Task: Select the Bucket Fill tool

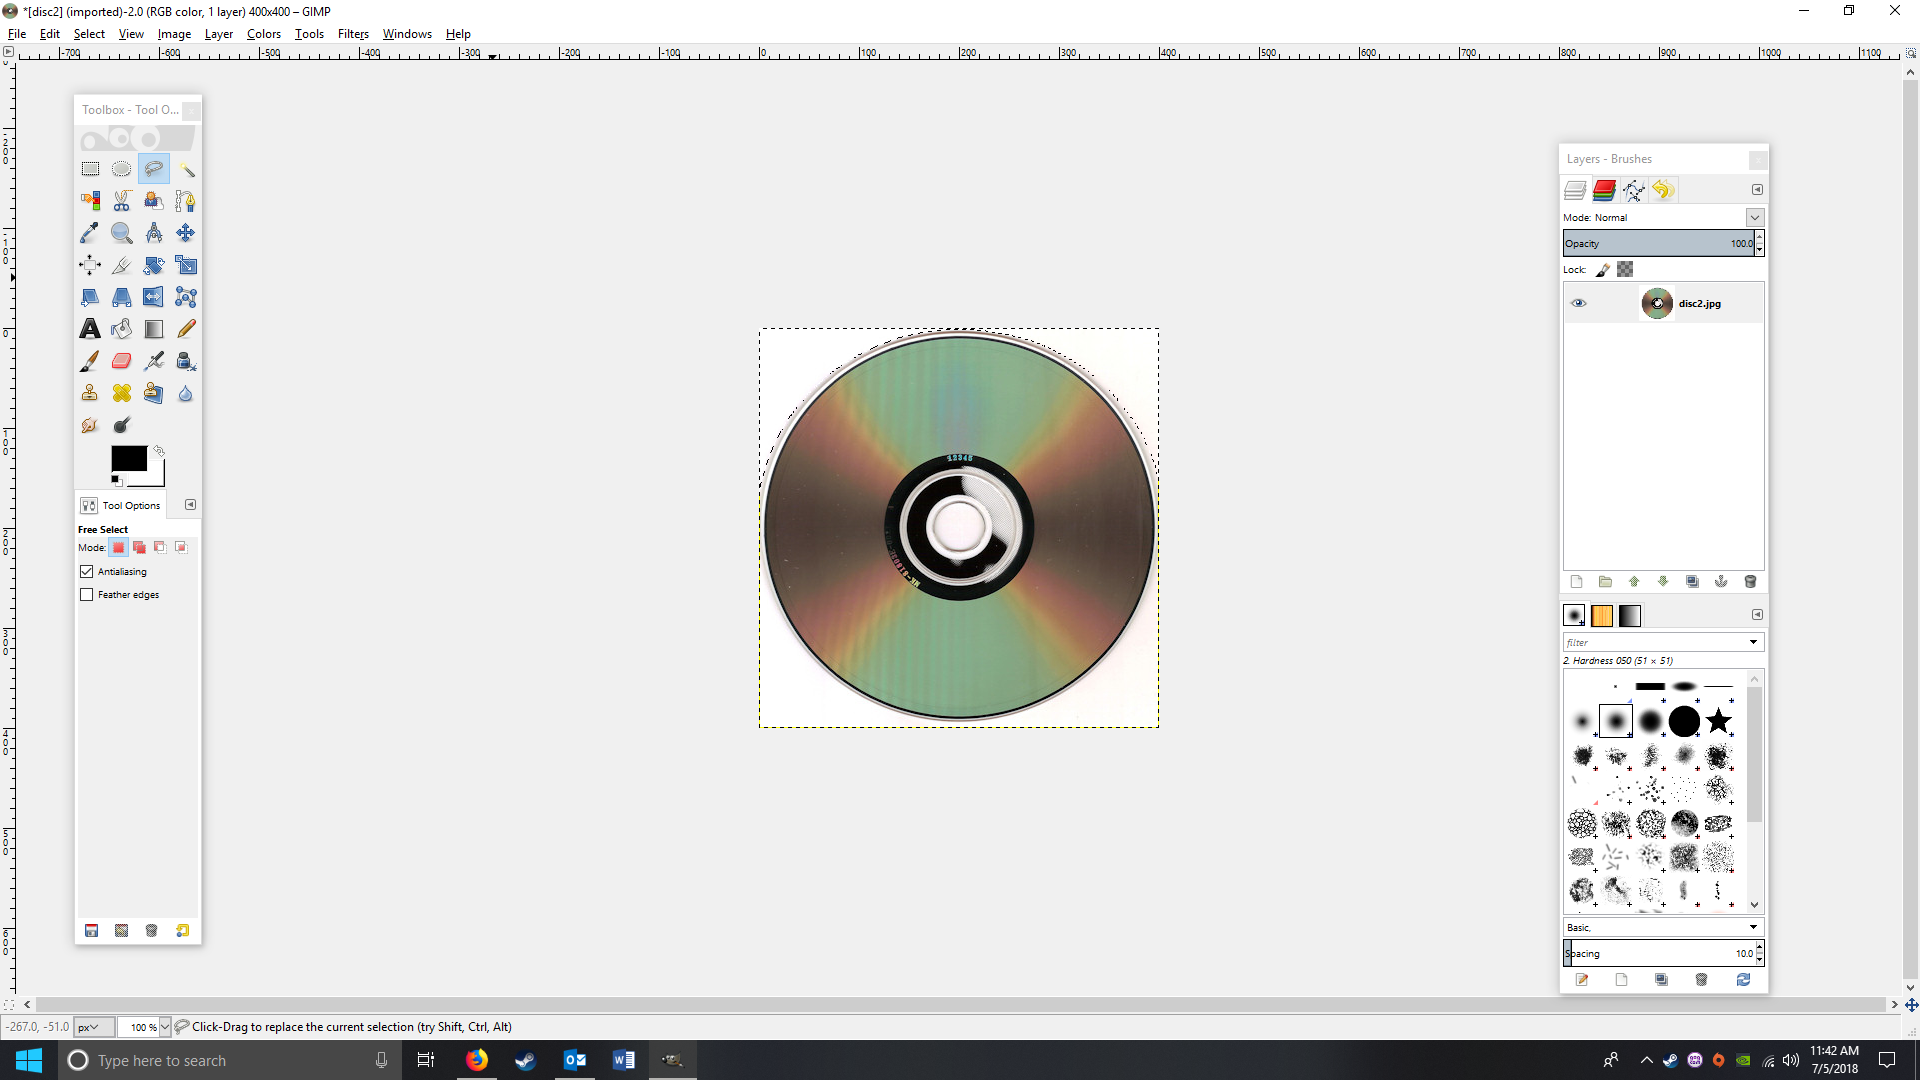Action: [122, 329]
